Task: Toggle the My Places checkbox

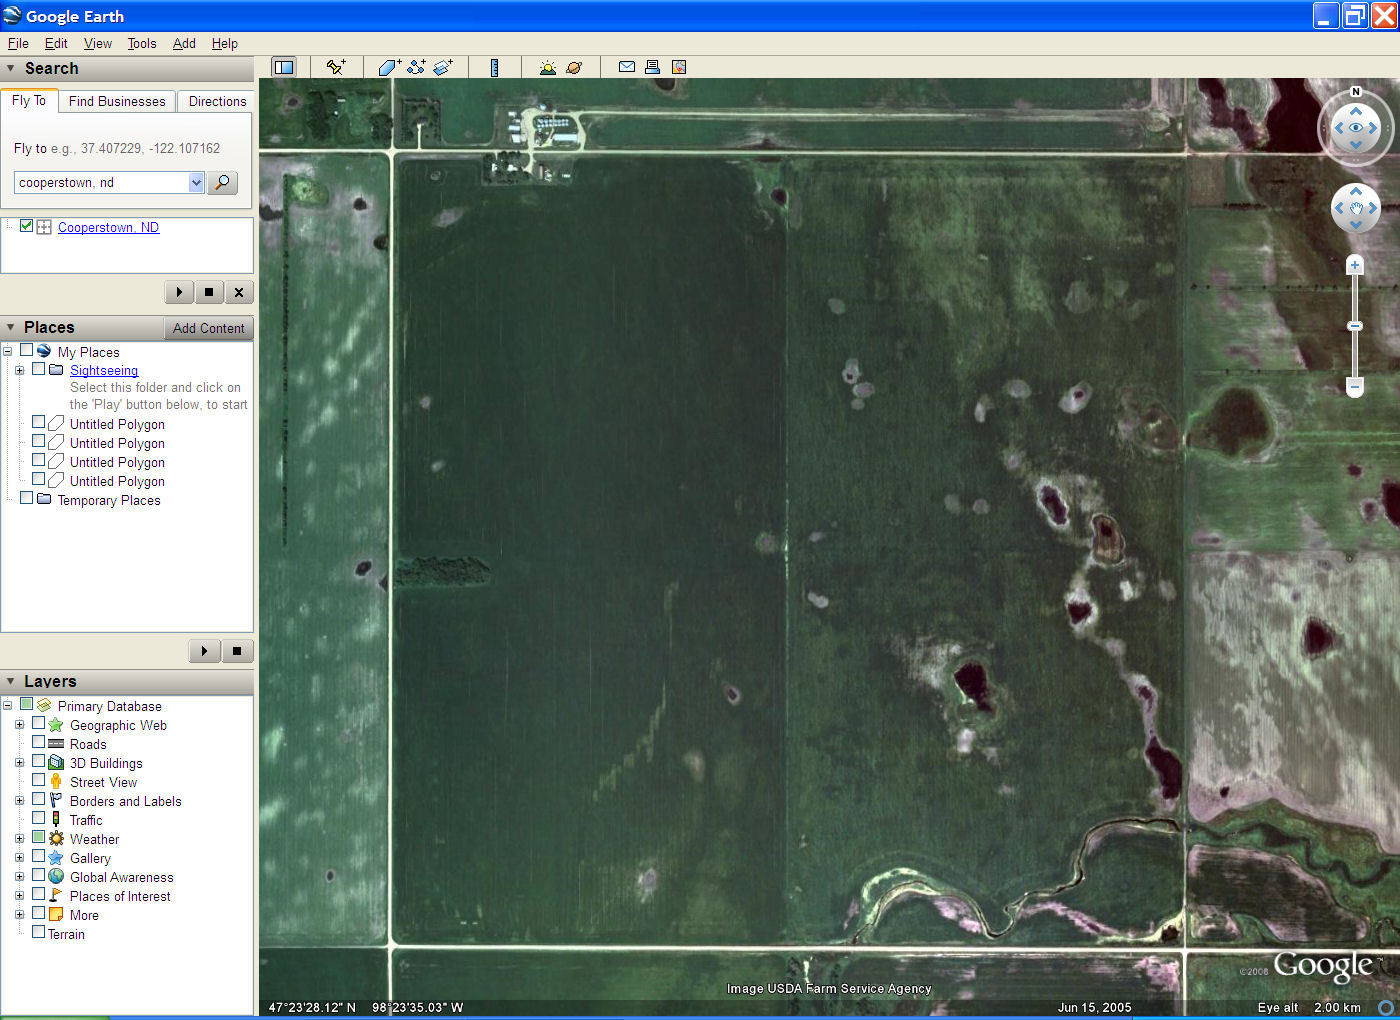Action: (x=27, y=350)
